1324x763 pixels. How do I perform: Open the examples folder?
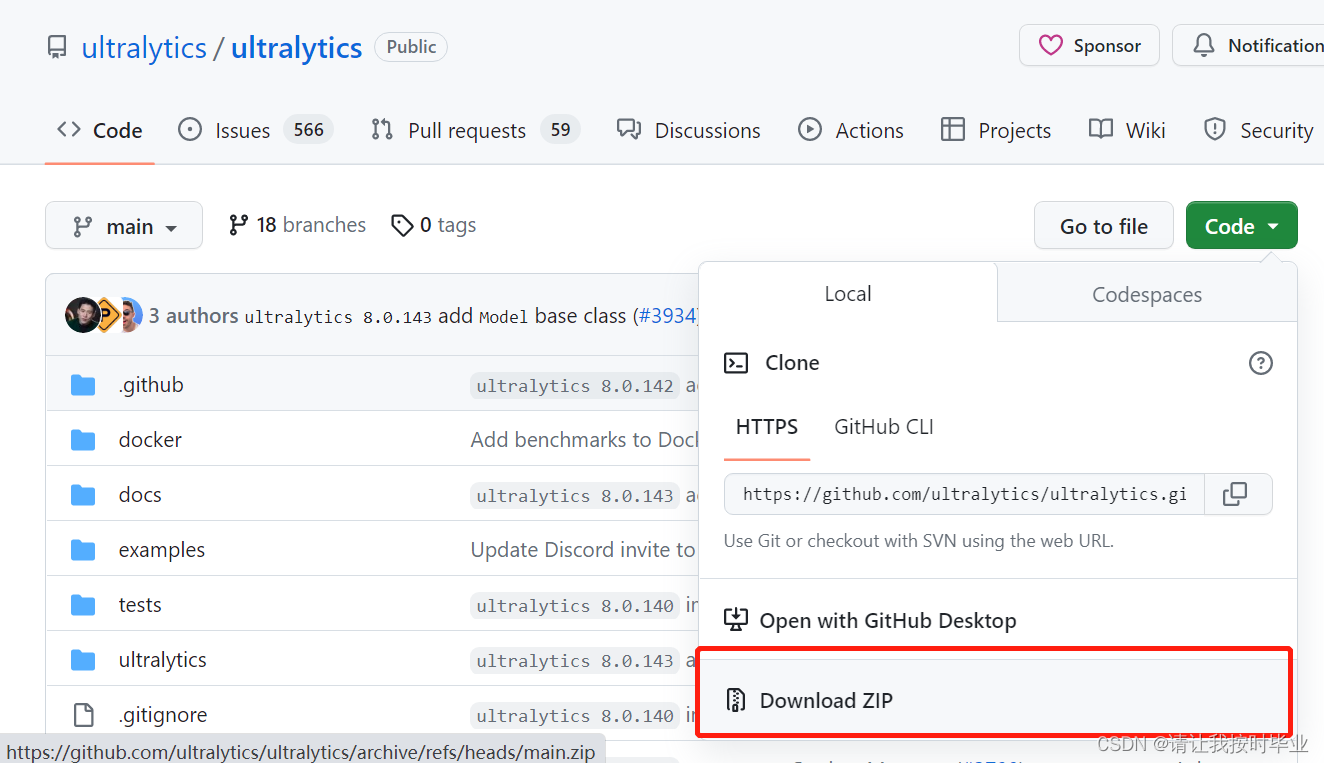click(162, 550)
